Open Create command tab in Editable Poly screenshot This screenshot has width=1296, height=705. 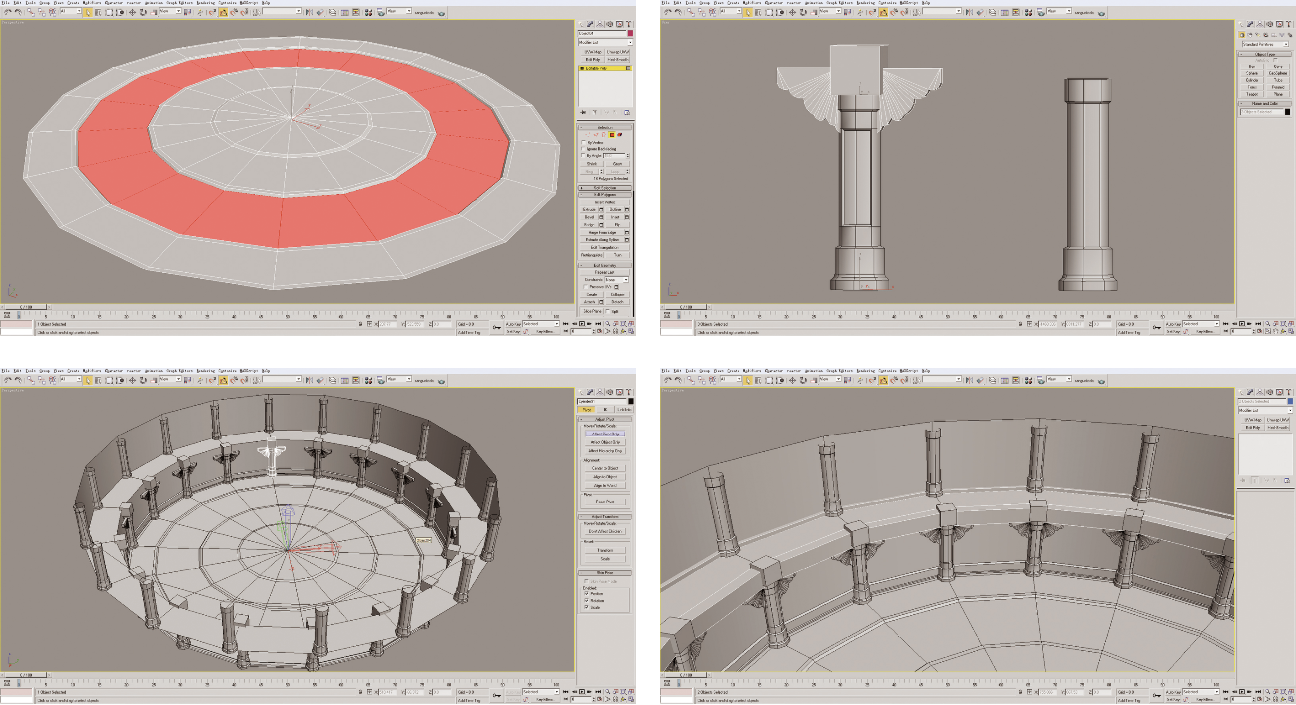coord(580,24)
